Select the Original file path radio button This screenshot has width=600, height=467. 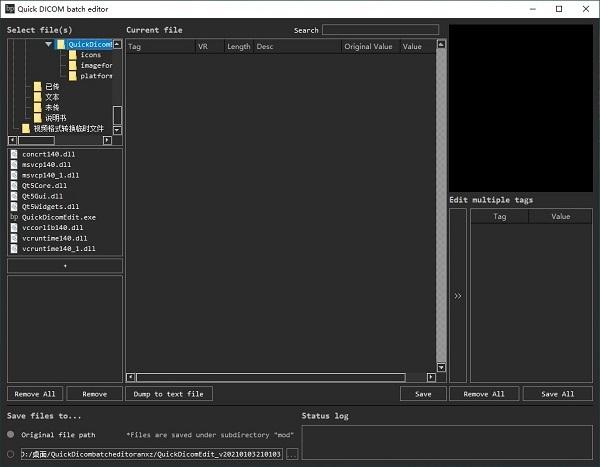(x=11, y=435)
